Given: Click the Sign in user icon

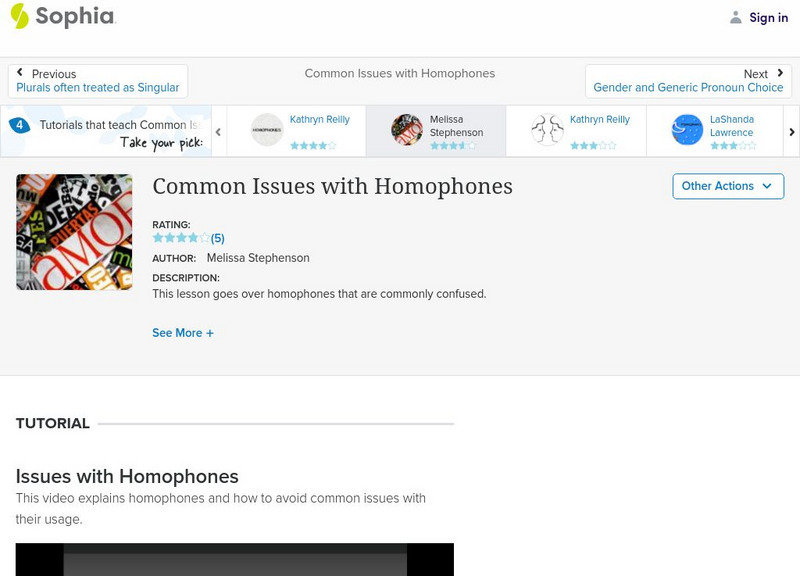Looking at the screenshot, I should (x=736, y=17).
